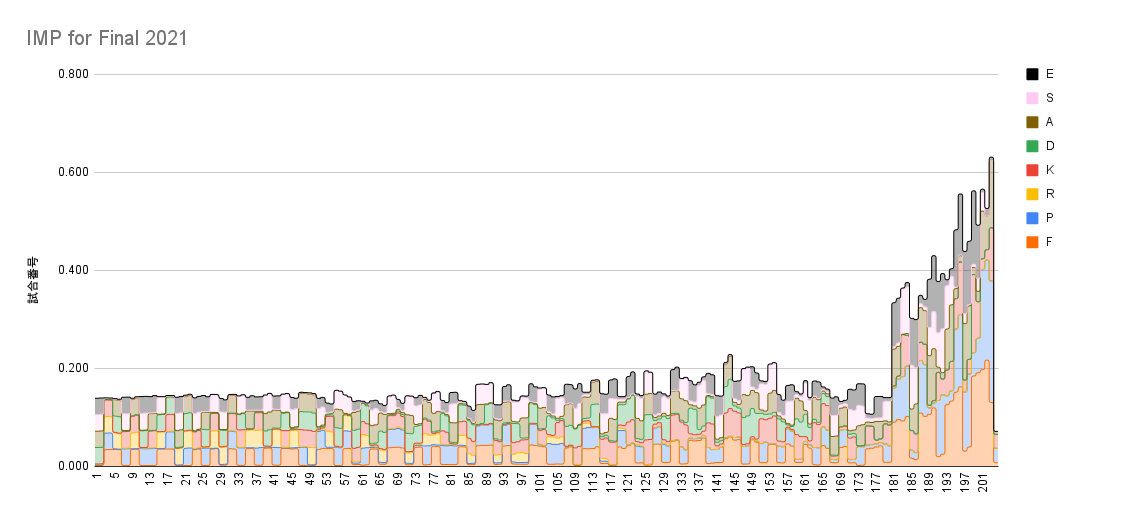Select the legend label A
Image resolution: width=1132 pixels, height=519 pixels.
pyautogui.click(x=1049, y=122)
